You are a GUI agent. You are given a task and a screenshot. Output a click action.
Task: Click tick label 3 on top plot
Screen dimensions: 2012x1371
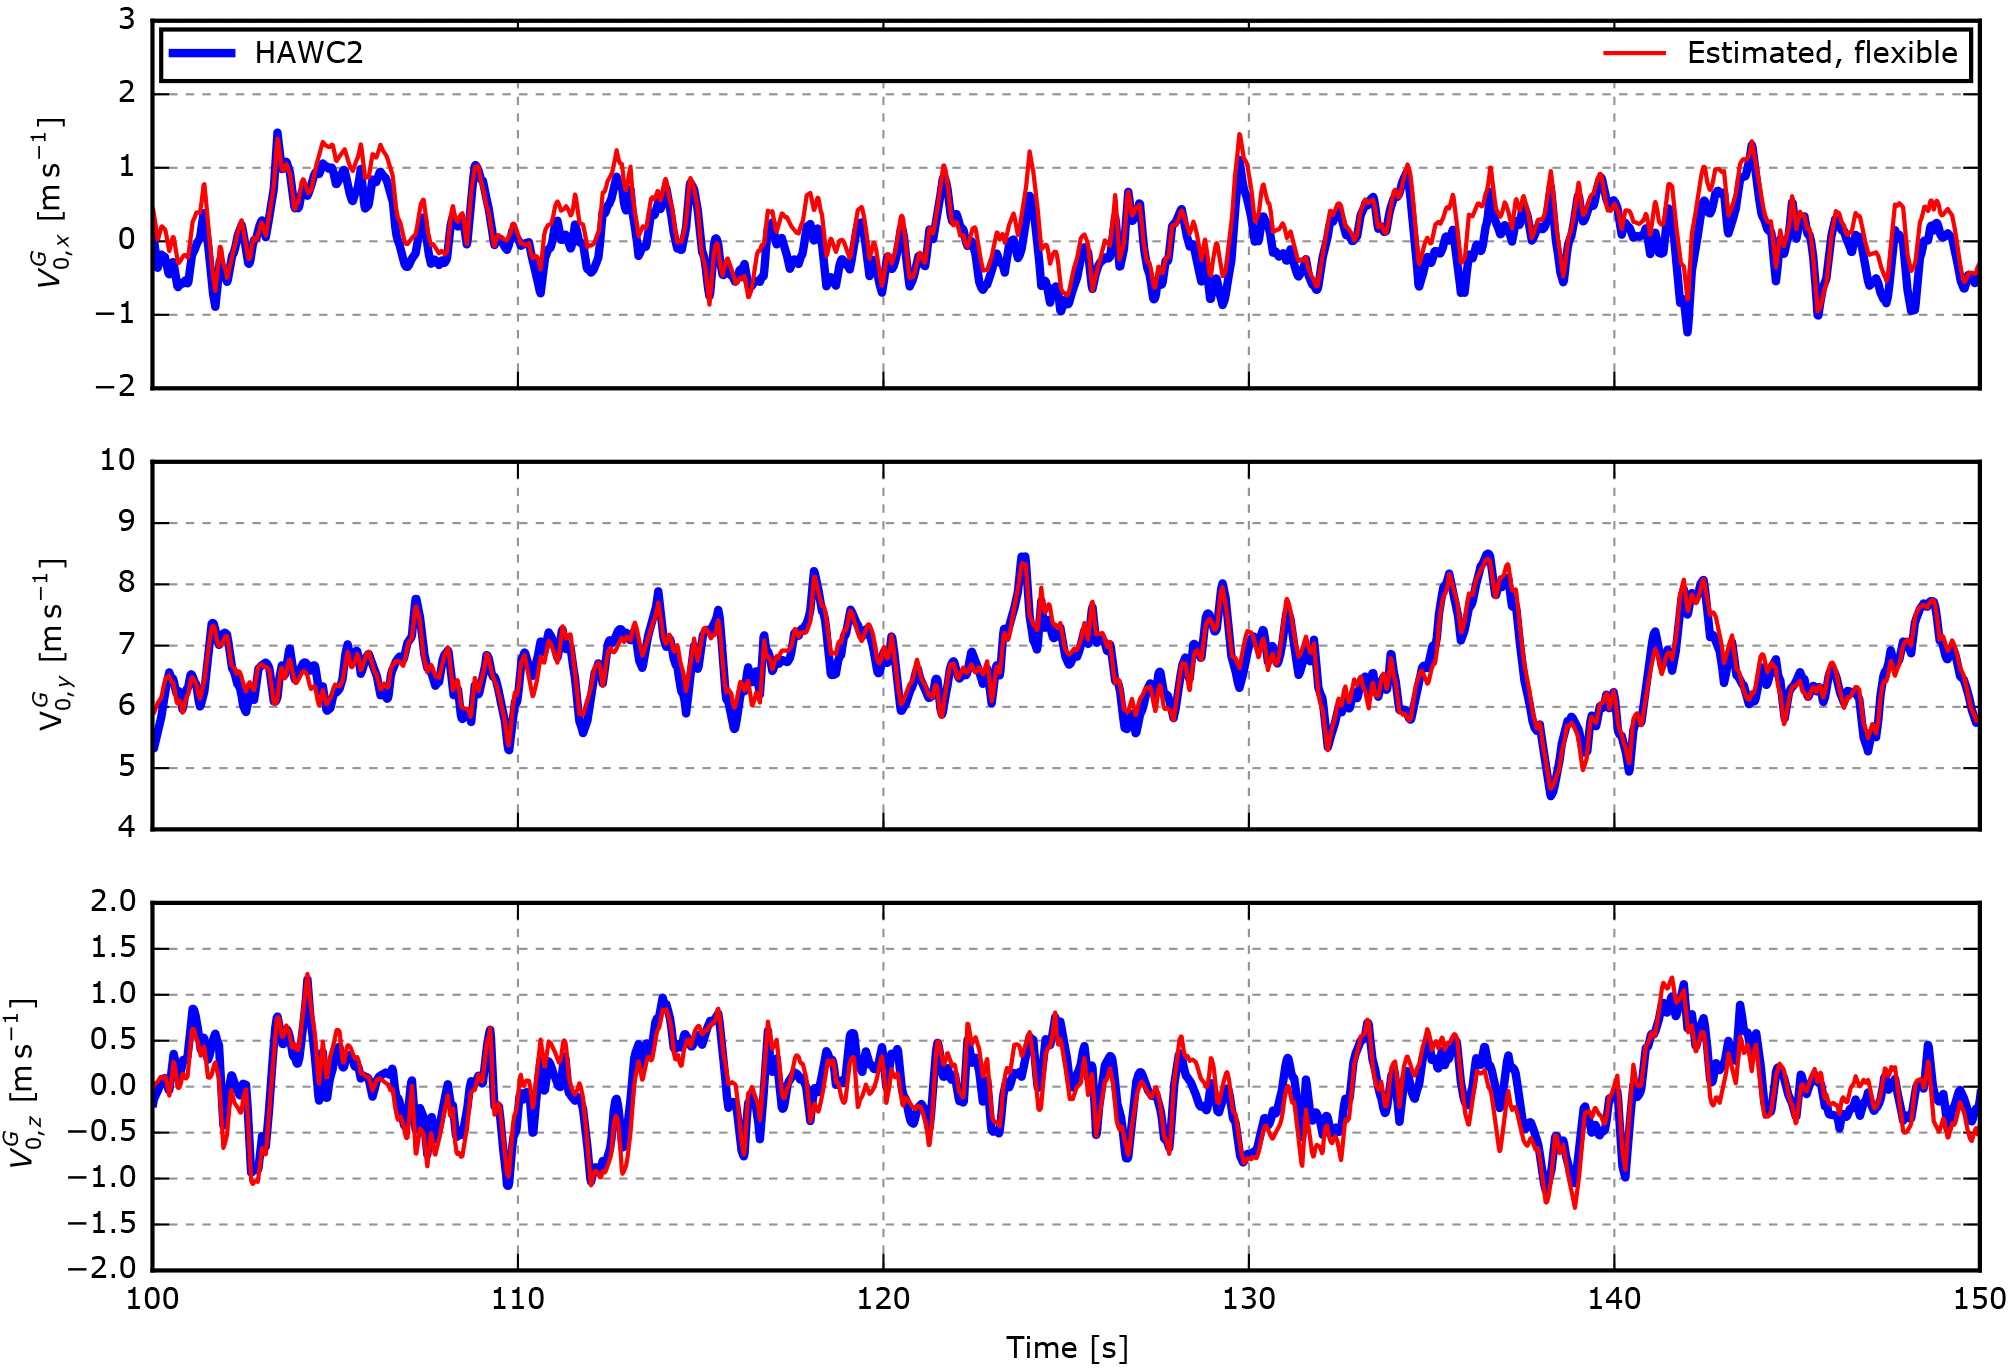(126, 20)
